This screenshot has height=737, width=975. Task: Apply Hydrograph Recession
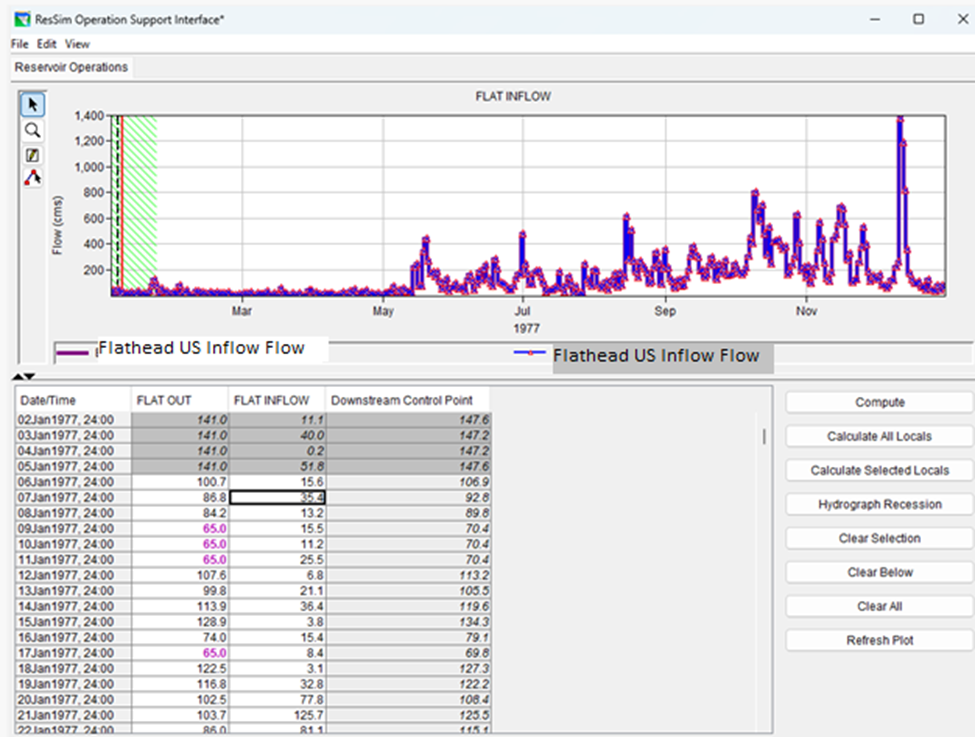click(879, 505)
